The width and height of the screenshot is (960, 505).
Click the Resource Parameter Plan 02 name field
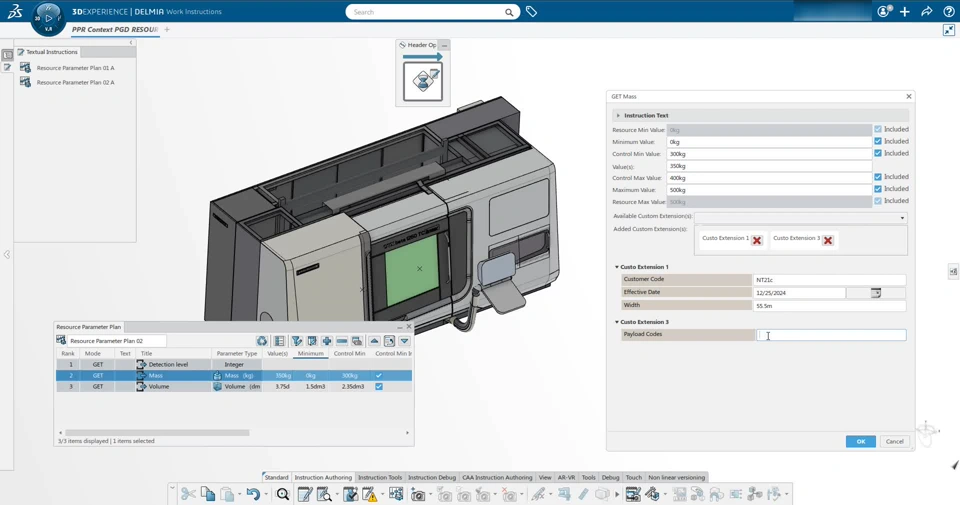(x=117, y=341)
